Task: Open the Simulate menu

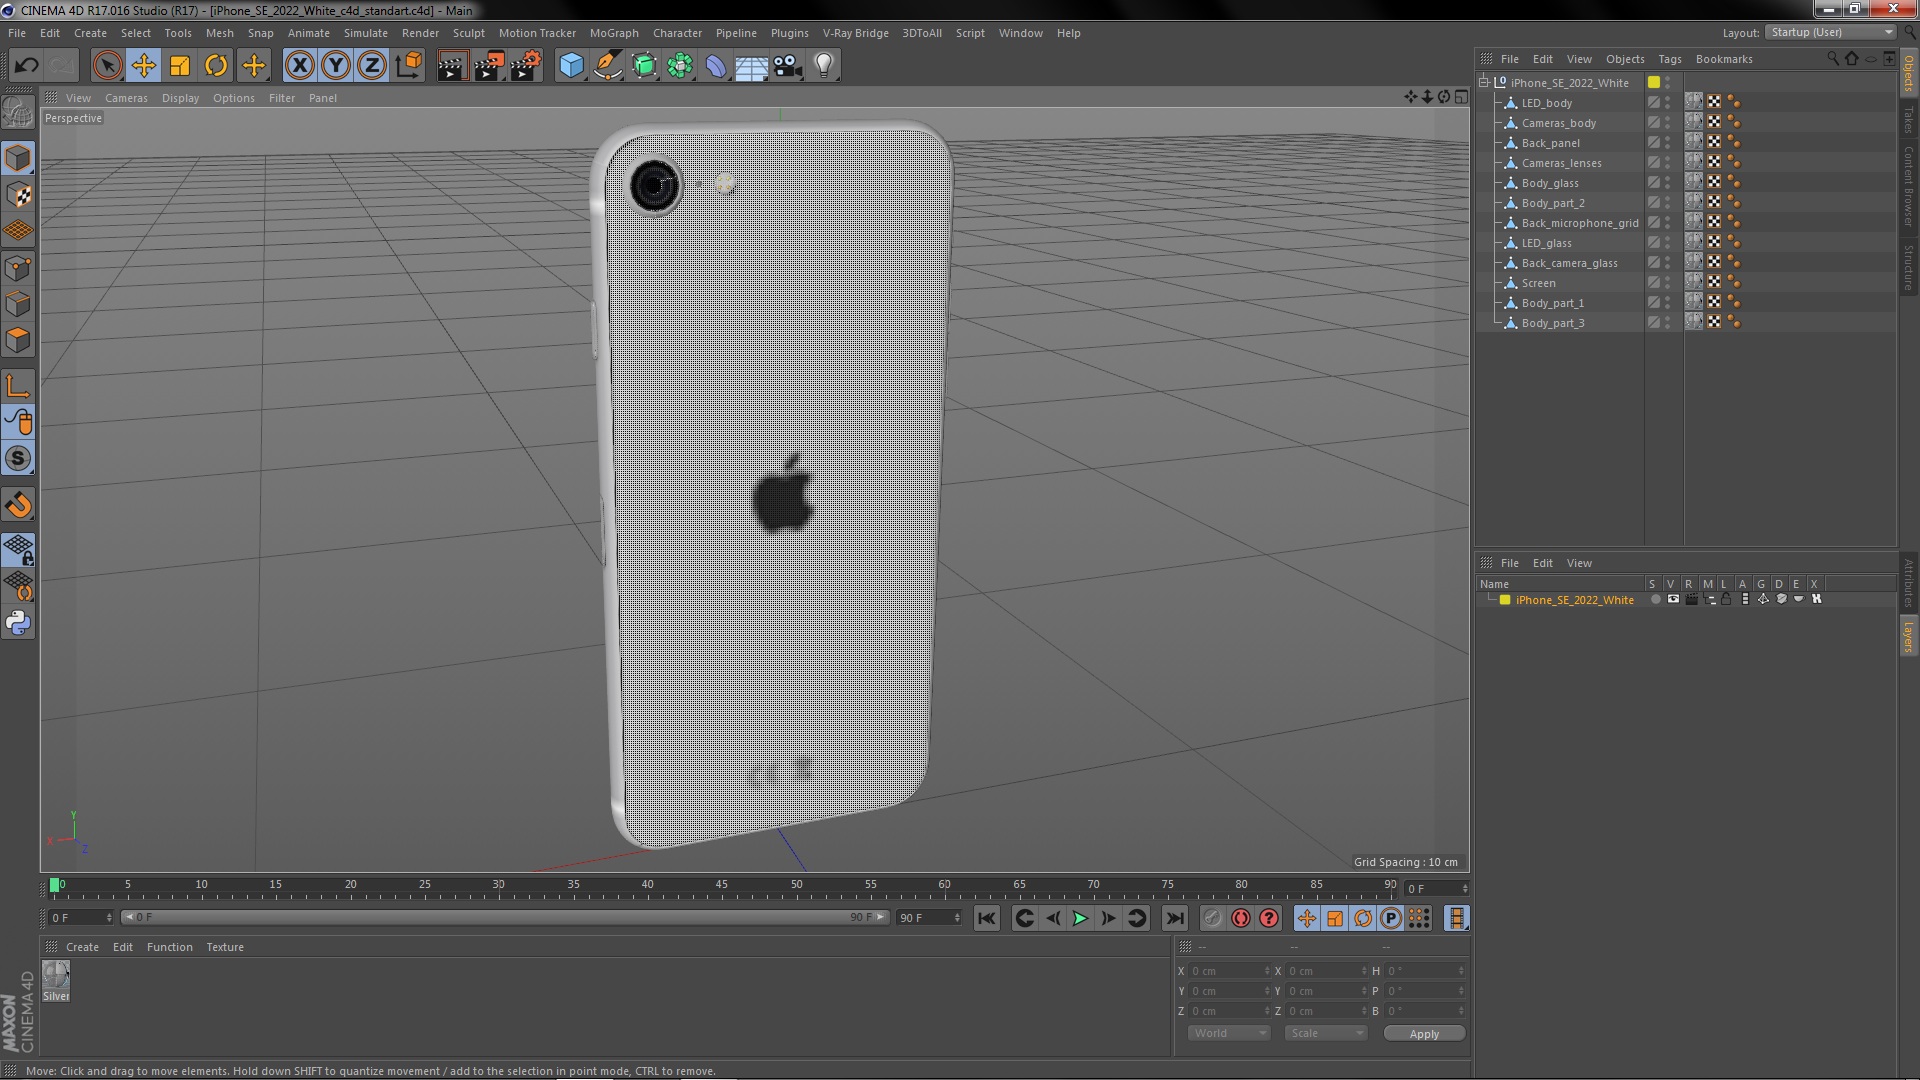Action: 365,33
